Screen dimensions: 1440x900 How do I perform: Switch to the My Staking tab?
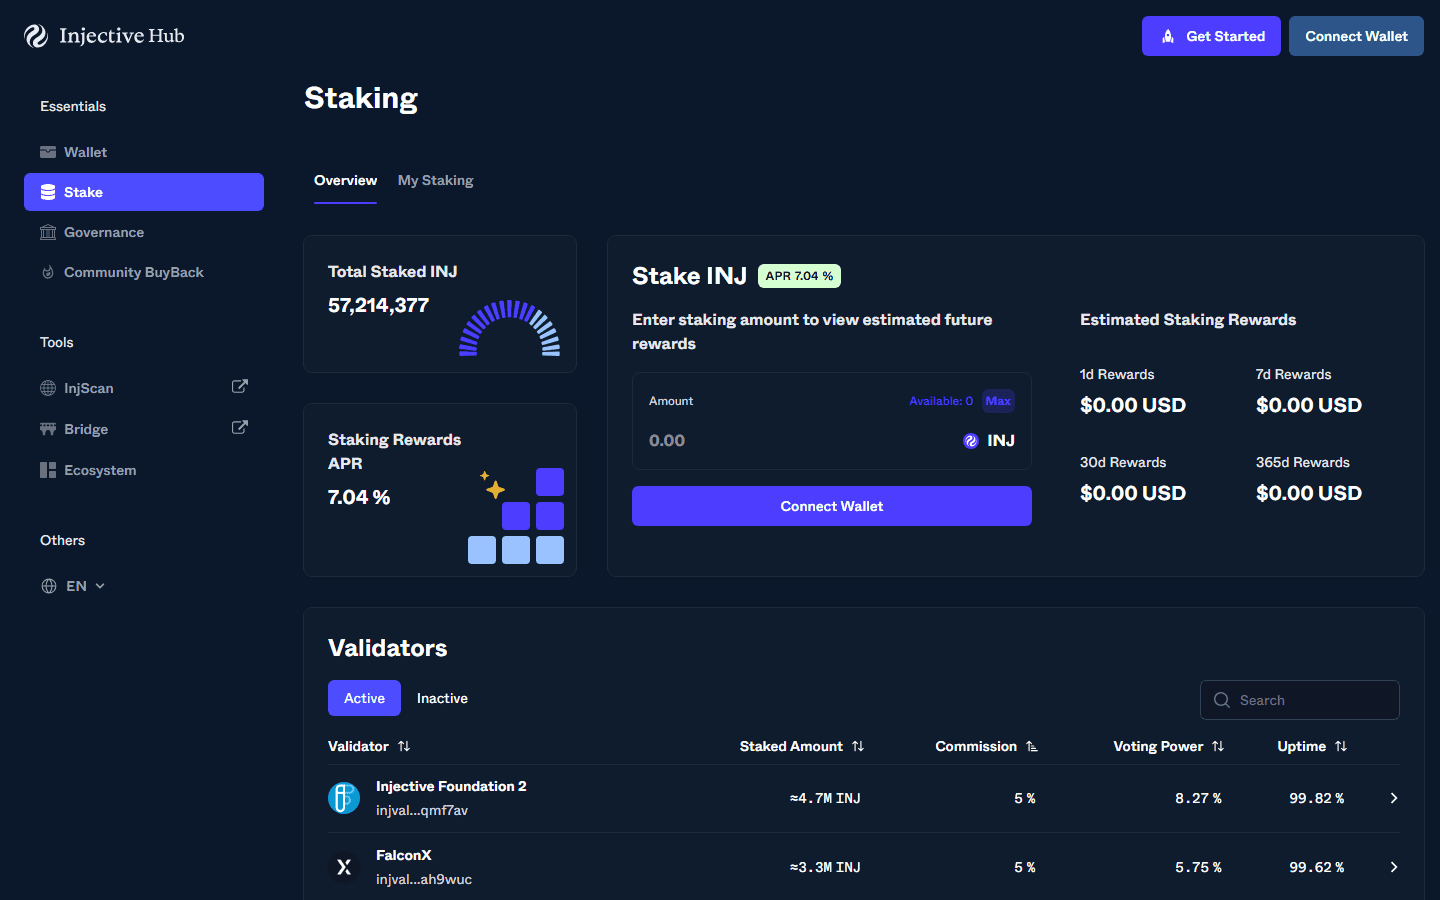point(436,181)
